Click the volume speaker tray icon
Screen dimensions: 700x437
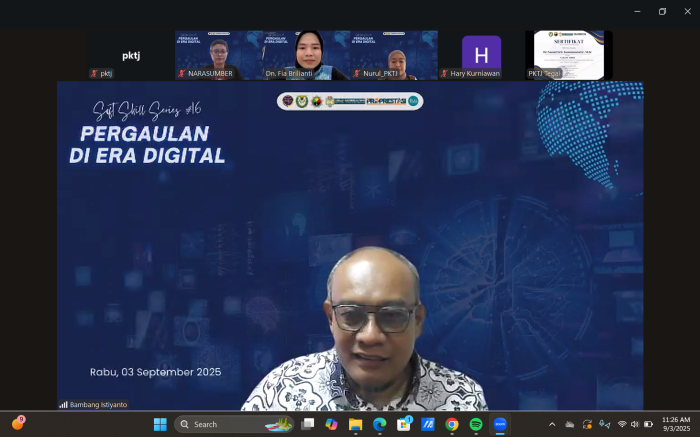click(635, 424)
